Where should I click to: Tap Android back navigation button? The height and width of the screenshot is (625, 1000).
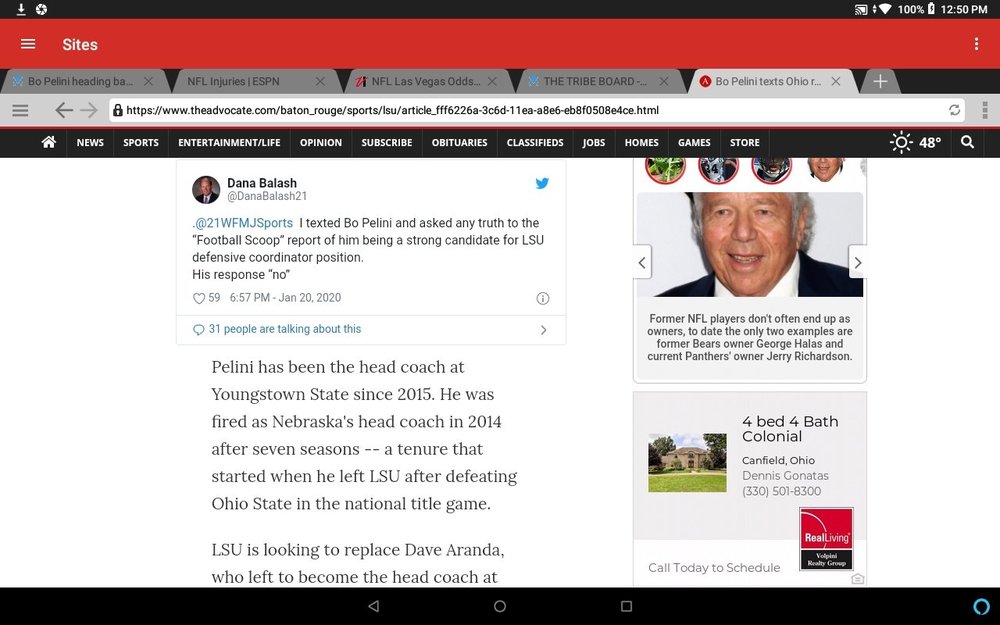pyautogui.click(x=374, y=606)
